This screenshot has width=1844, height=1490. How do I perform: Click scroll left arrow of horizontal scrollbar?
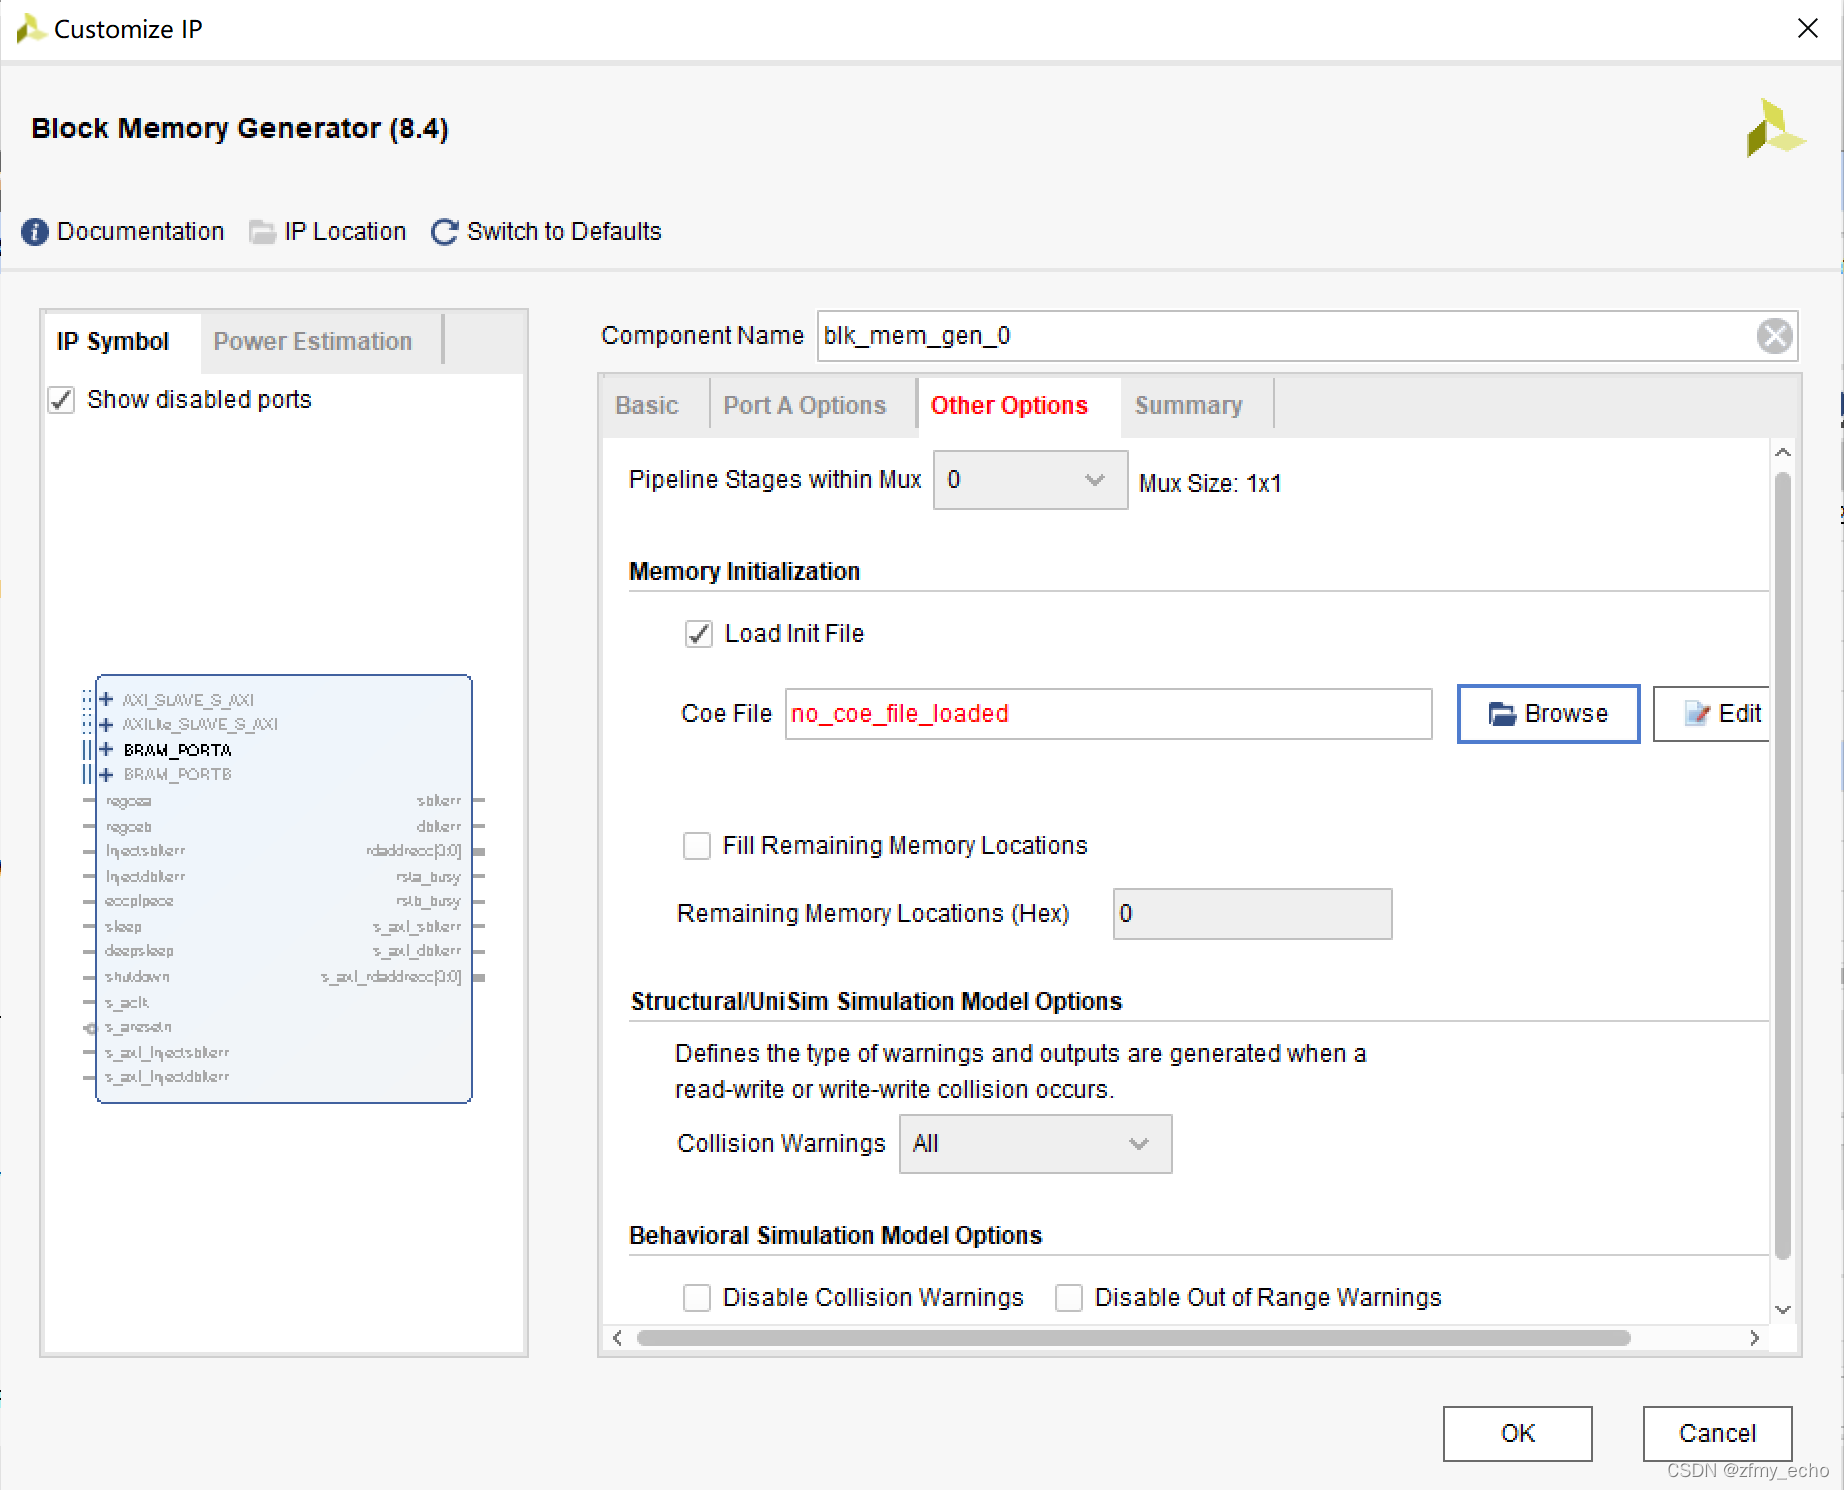(x=617, y=1338)
